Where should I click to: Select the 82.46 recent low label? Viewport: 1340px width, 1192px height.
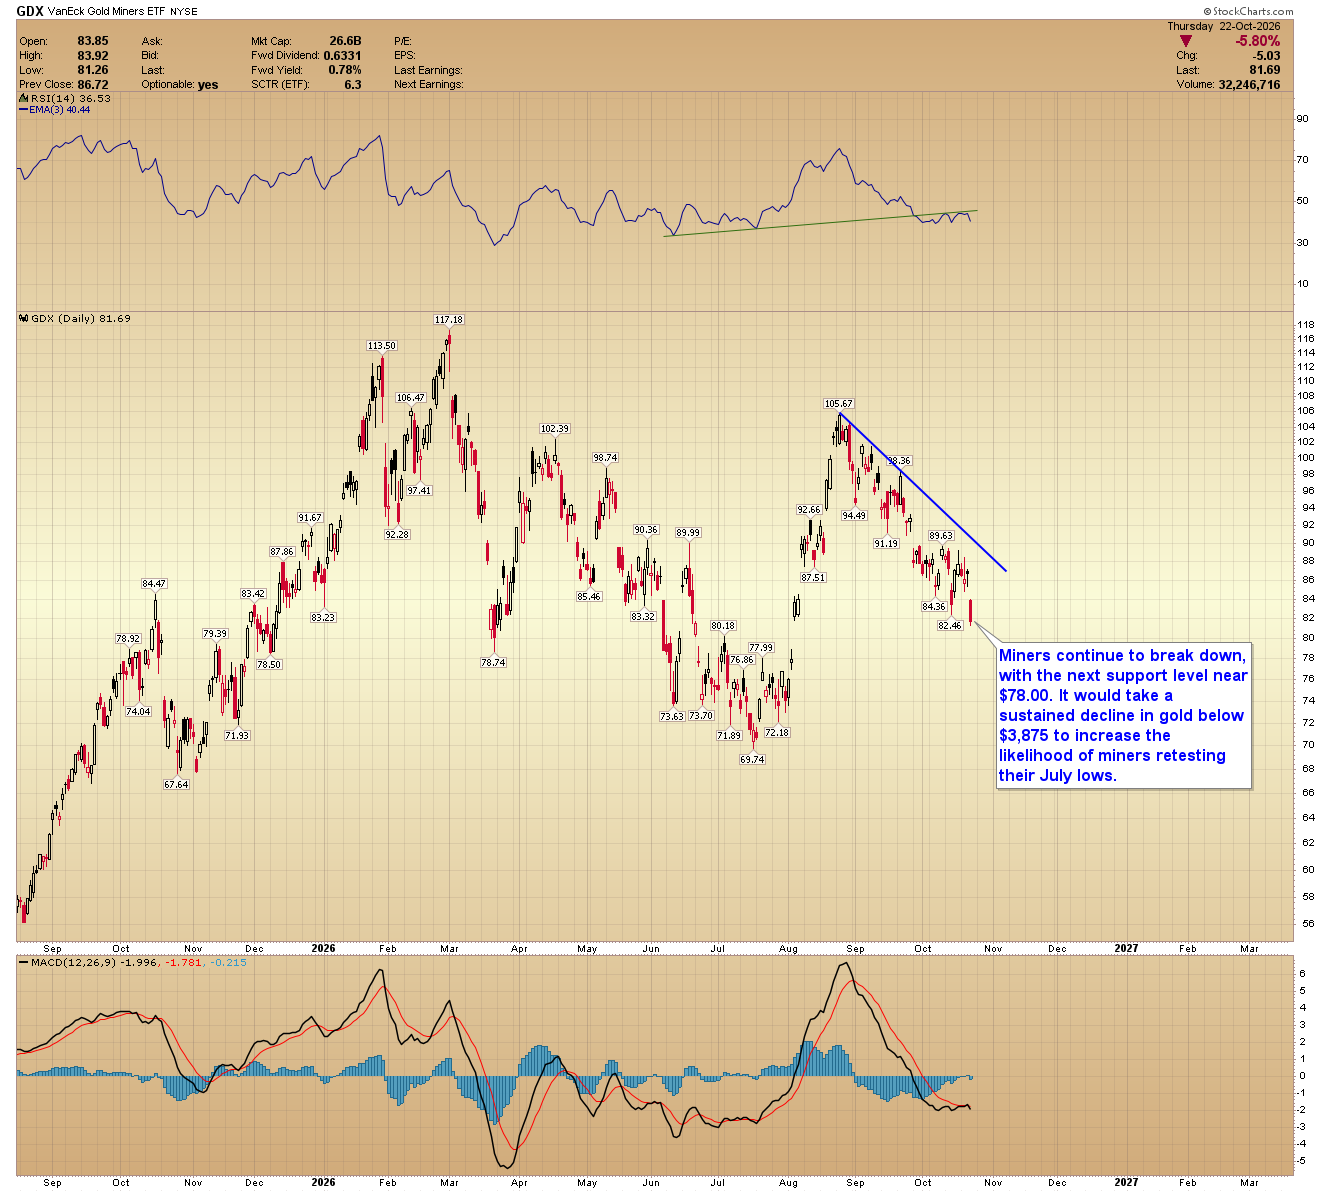click(949, 626)
